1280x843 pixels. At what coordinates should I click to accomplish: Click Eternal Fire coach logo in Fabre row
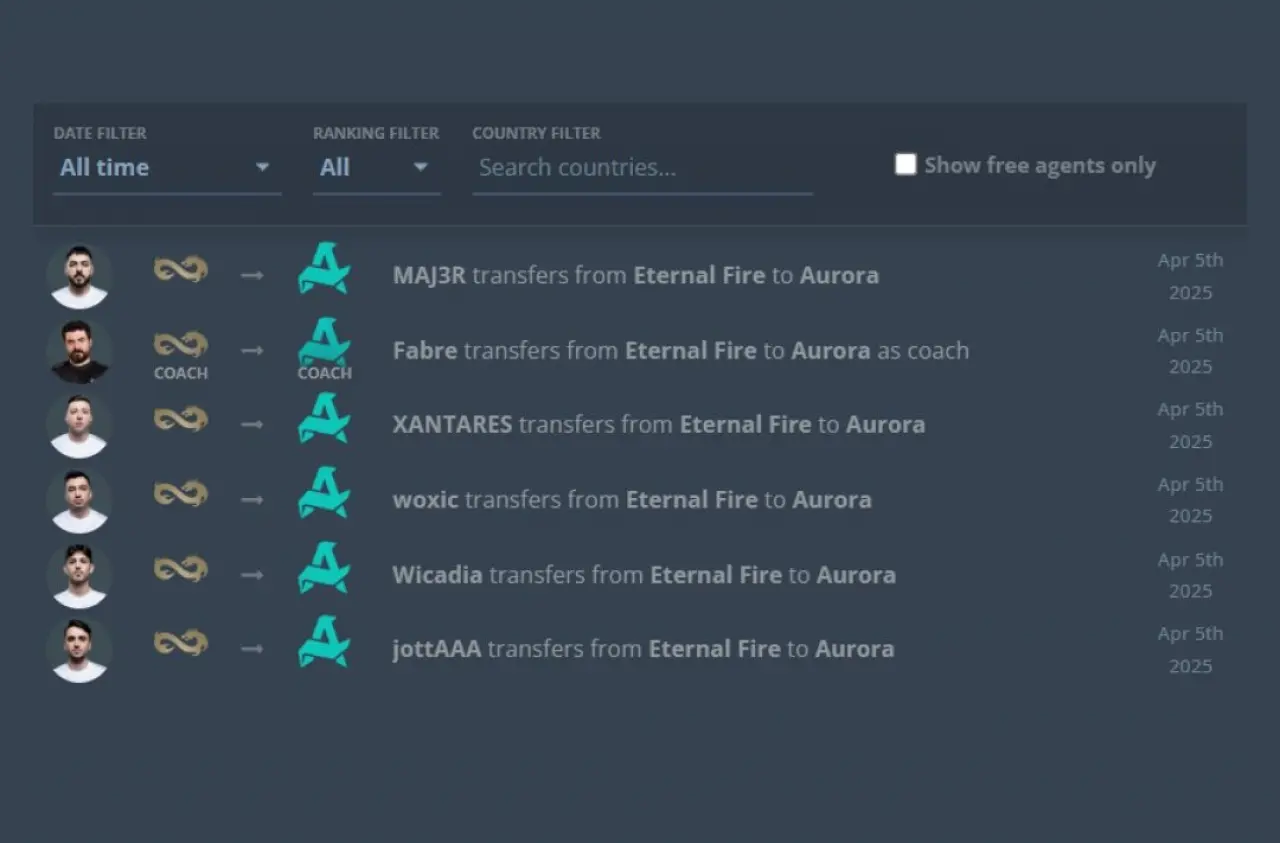180,345
